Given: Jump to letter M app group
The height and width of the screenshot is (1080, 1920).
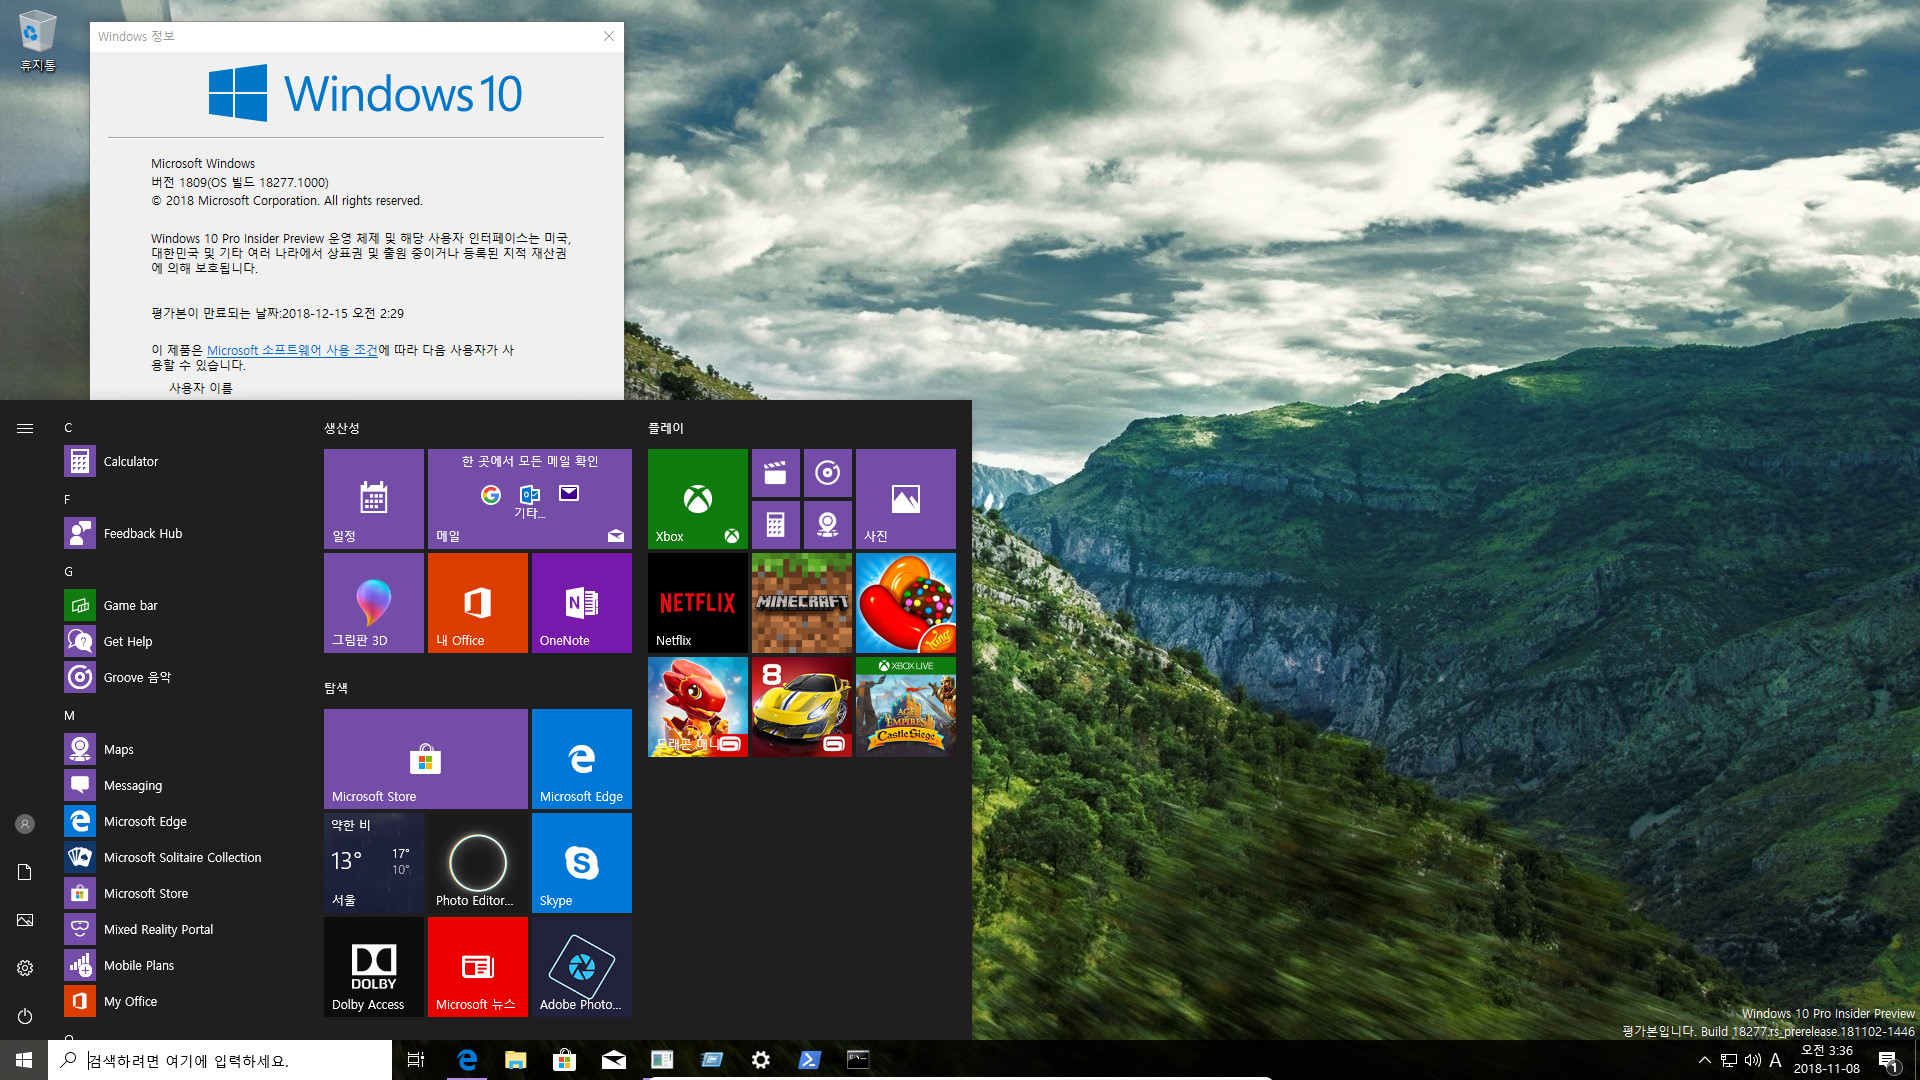Looking at the screenshot, I should coord(69,715).
